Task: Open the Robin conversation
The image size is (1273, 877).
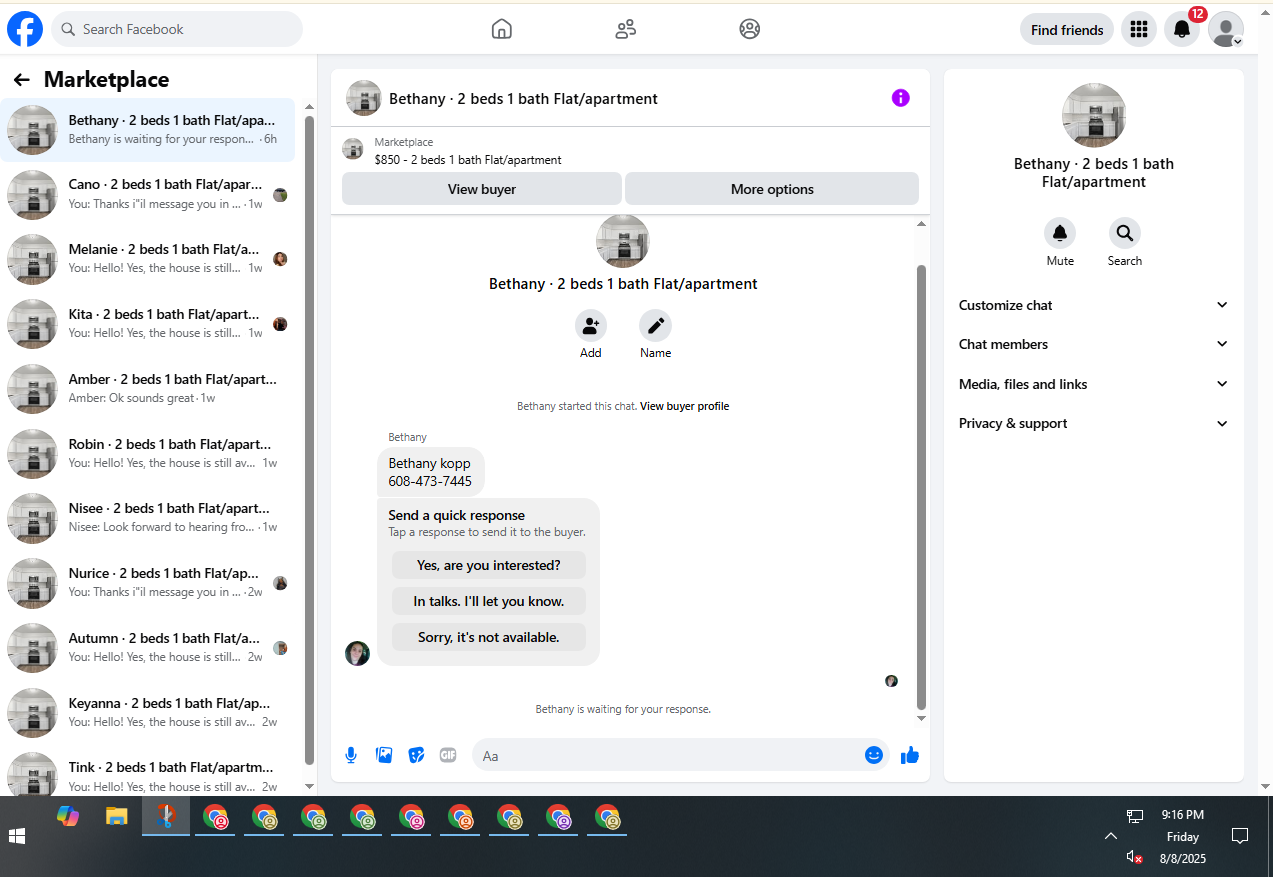Action: (148, 454)
